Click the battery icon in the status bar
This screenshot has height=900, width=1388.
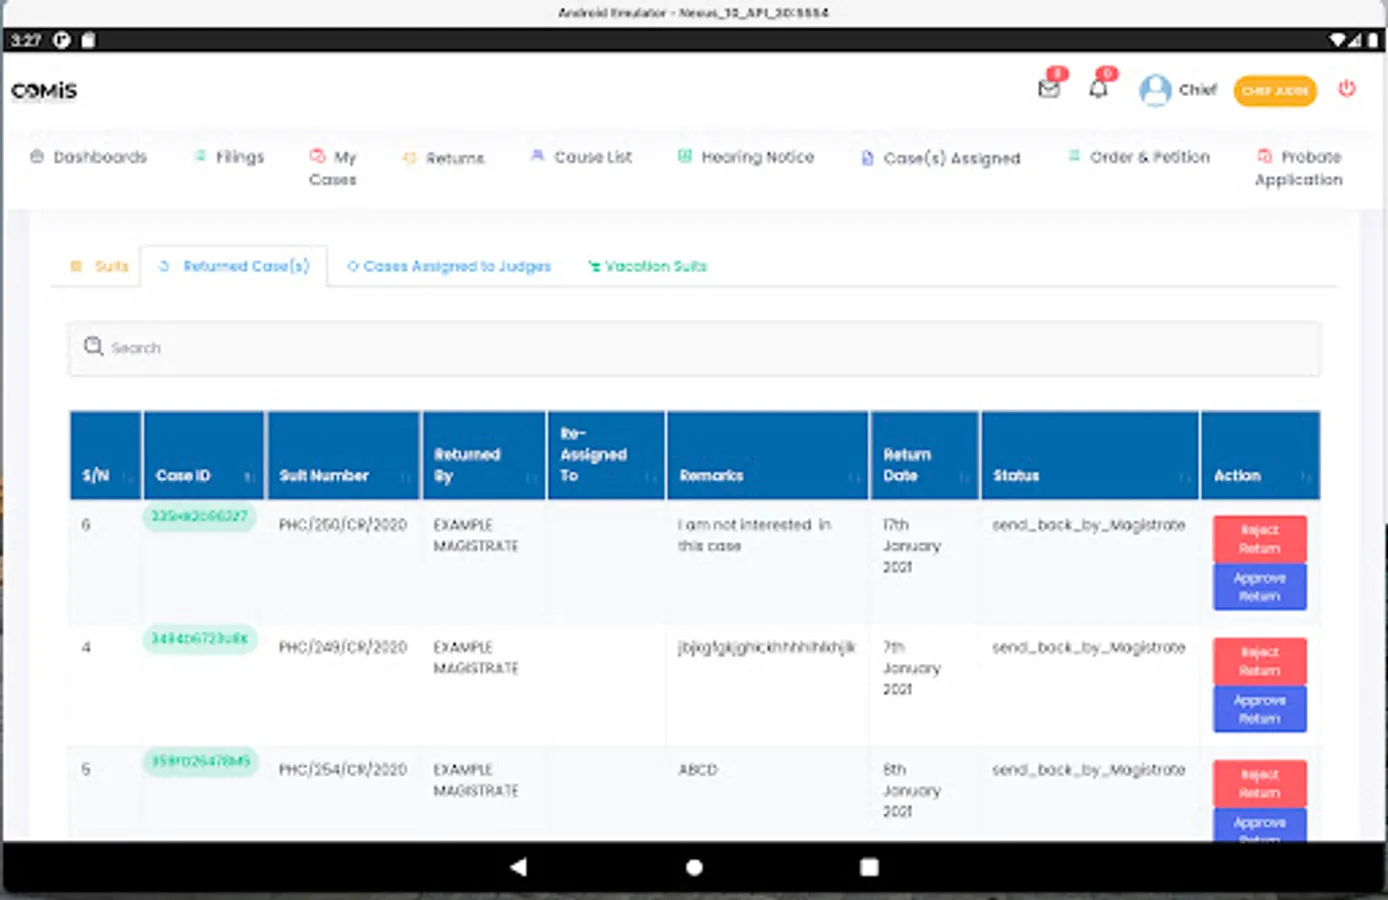click(1373, 40)
